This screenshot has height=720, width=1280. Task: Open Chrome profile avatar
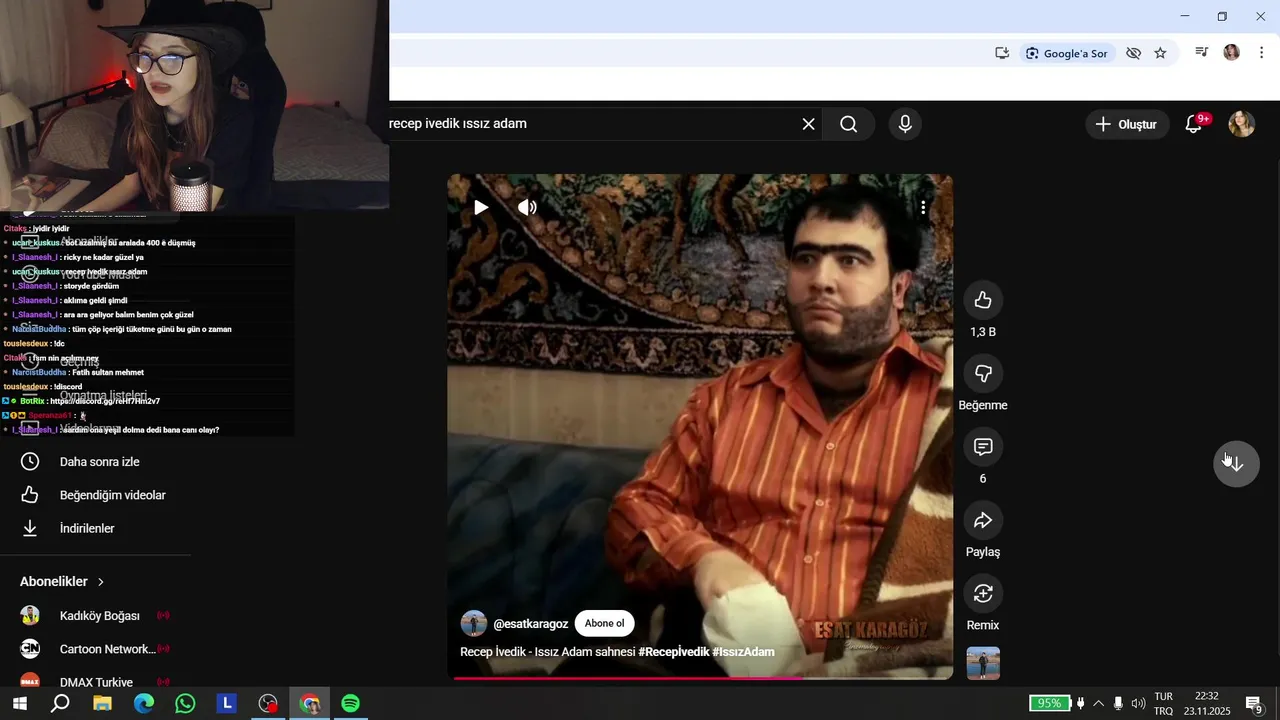click(1232, 53)
